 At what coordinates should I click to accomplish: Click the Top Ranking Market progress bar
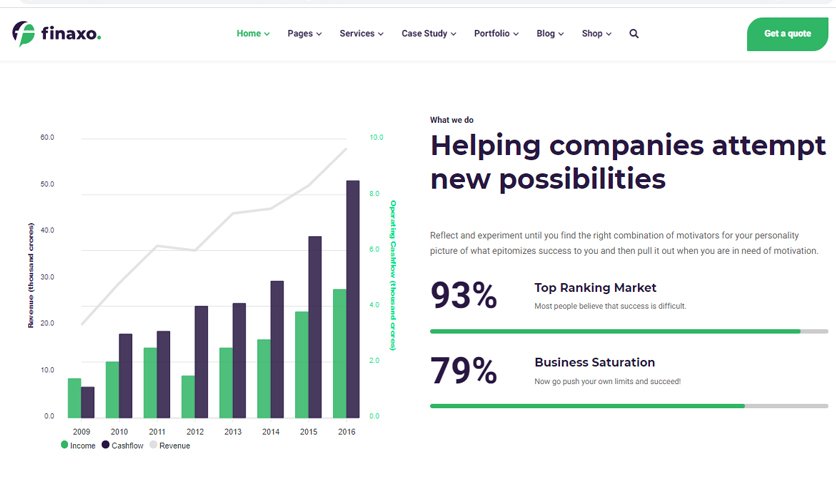tap(629, 332)
